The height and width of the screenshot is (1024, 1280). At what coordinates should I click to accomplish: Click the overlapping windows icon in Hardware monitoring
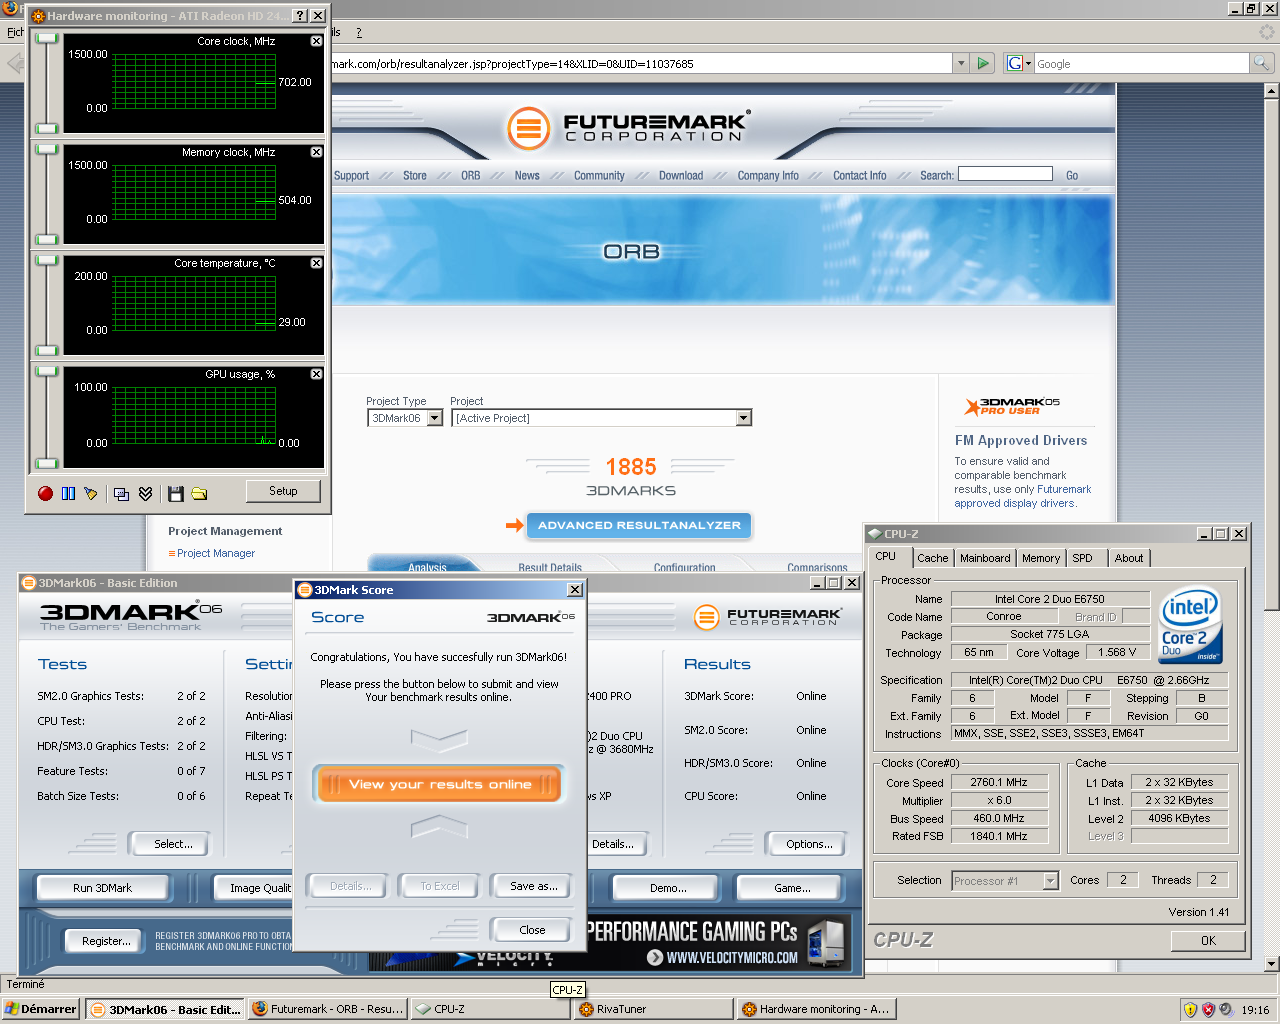(121, 493)
